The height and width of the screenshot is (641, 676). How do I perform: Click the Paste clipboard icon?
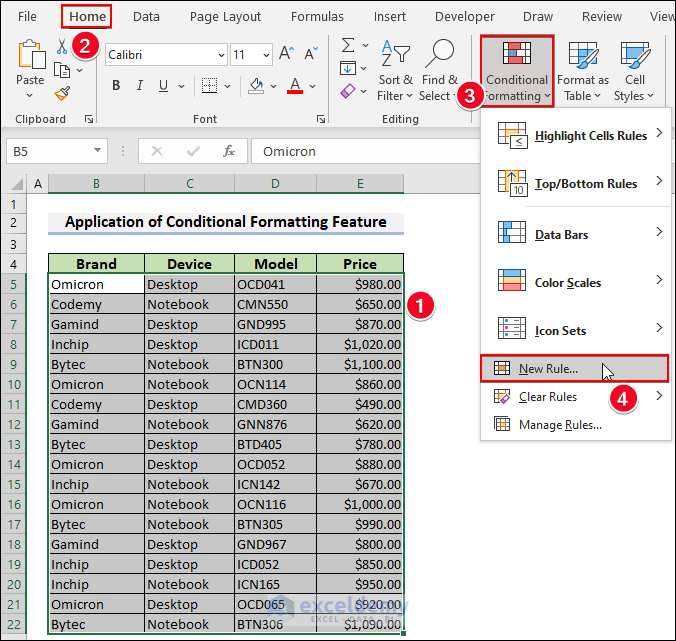click(31, 55)
